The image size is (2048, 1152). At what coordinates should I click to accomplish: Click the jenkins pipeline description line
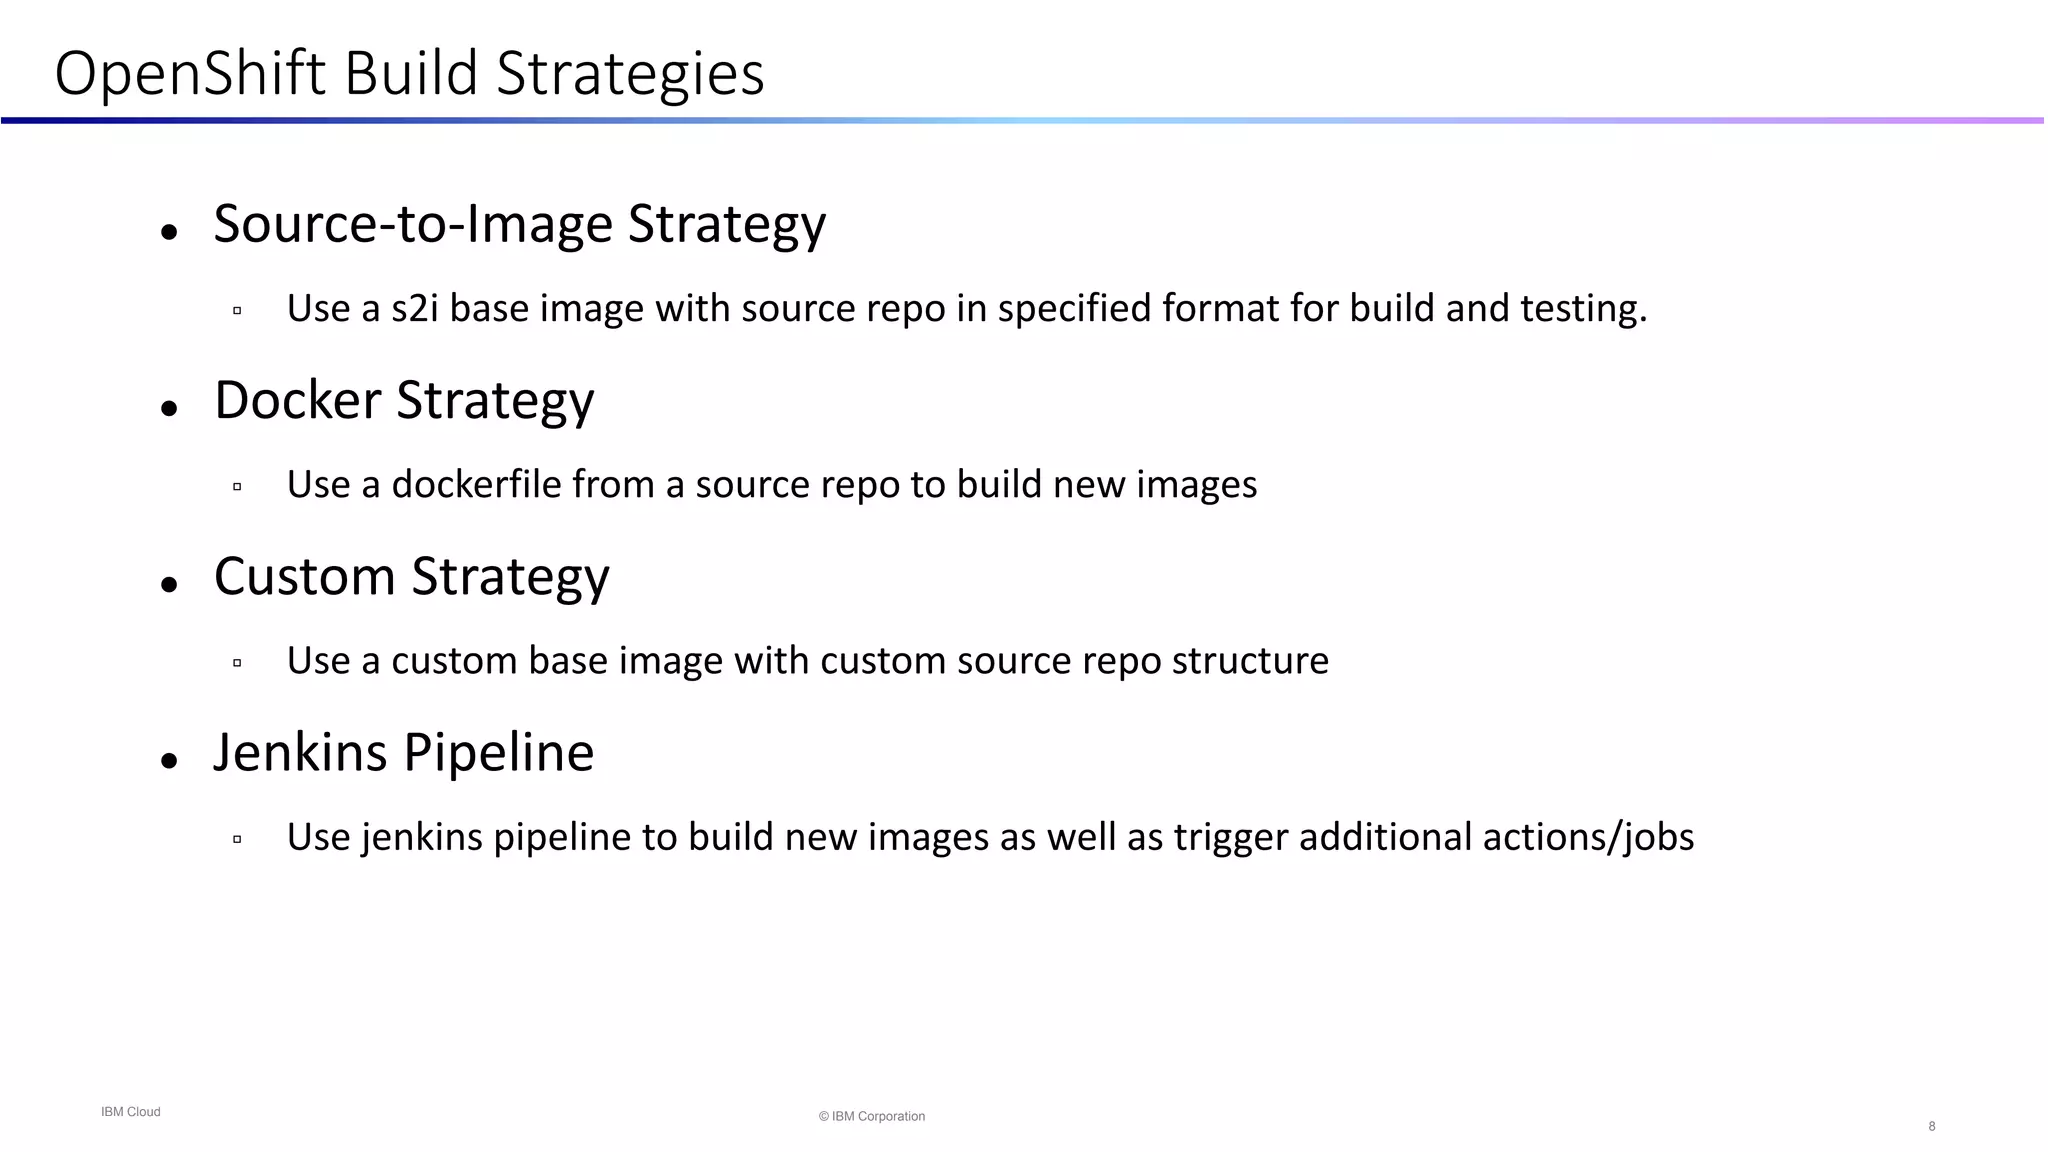click(990, 837)
